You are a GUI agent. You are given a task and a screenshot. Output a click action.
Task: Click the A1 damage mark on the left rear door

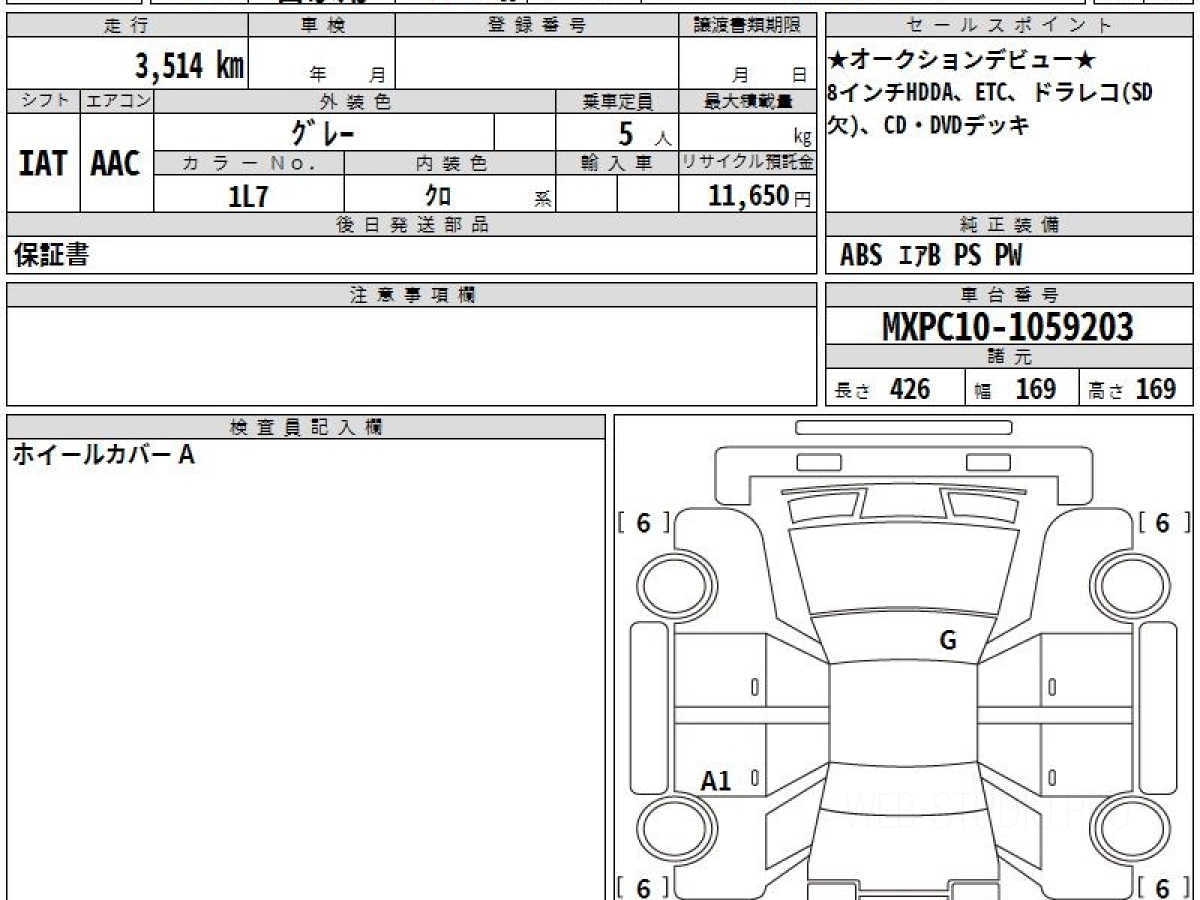point(716,781)
